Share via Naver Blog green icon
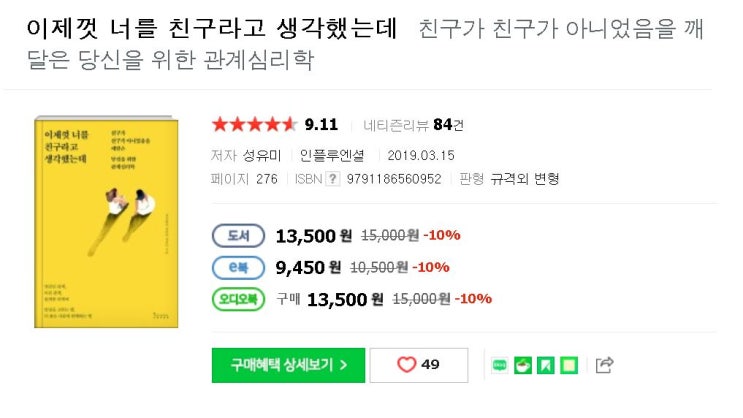This screenshot has height=418, width=743. coord(499,365)
